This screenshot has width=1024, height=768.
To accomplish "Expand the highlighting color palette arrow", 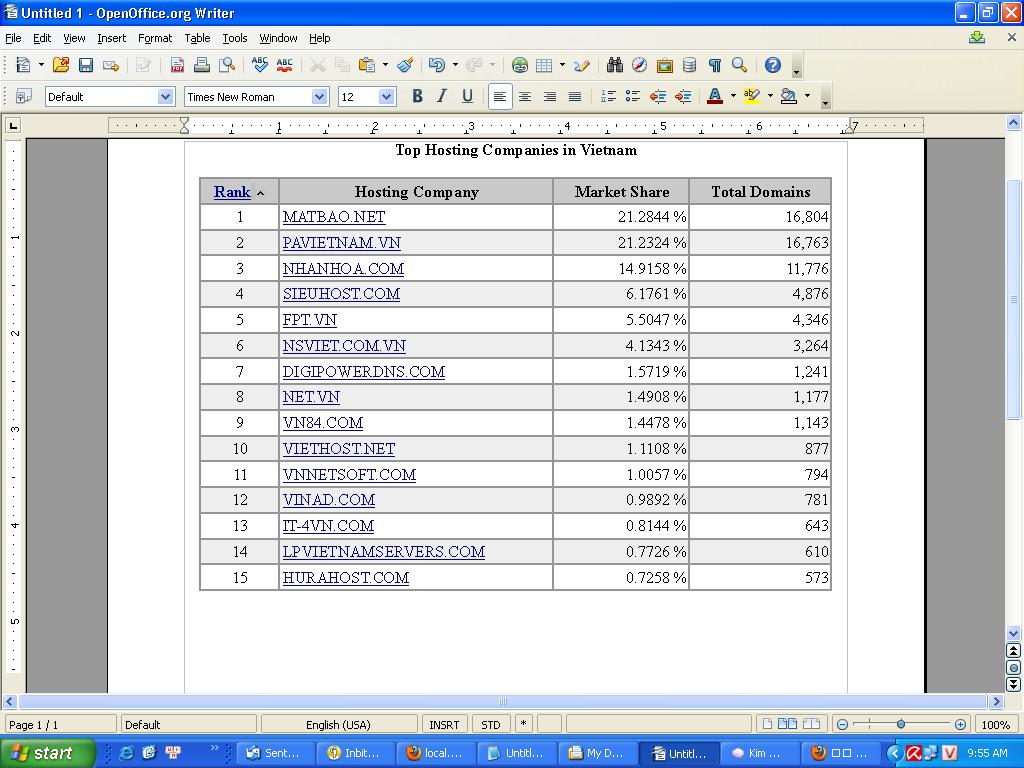I will pyautogui.click(x=770, y=97).
